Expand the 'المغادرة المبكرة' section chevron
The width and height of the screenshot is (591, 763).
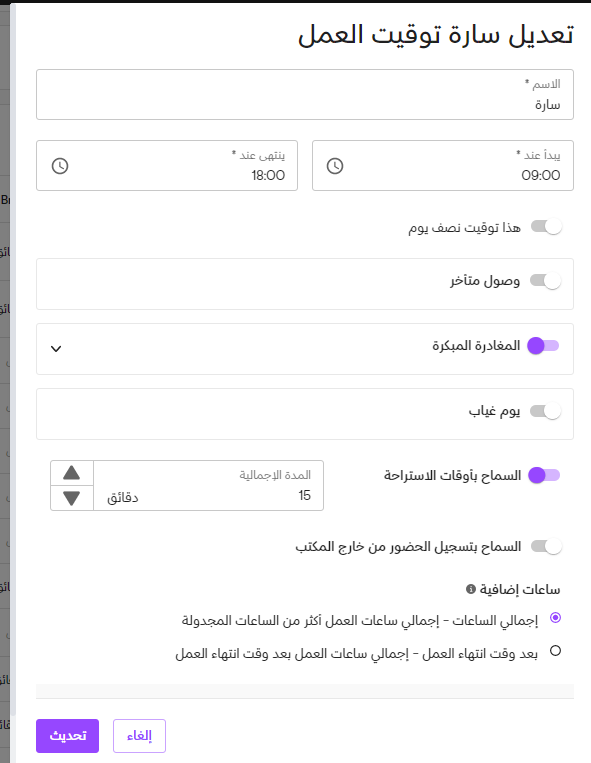pyautogui.click(x=56, y=349)
